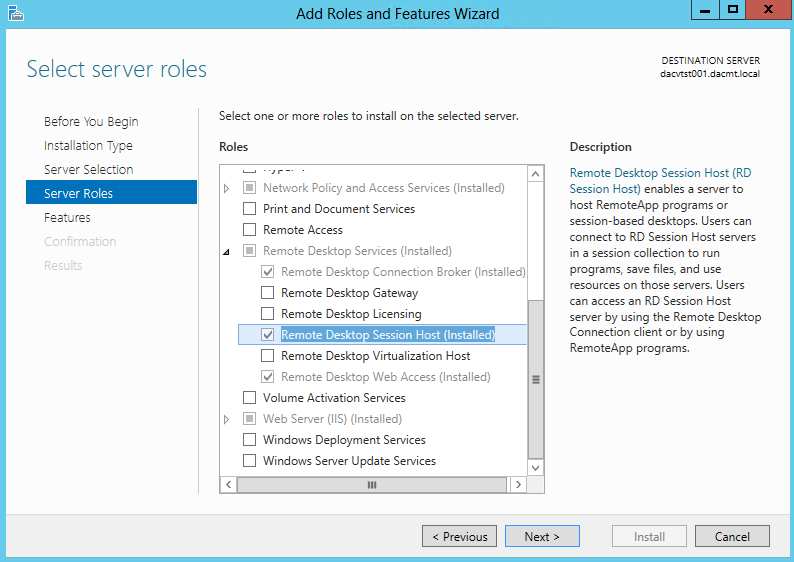The height and width of the screenshot is (562, 794).
Task: Click the horizontal scroll right arrow
Action: click(x=518, y=485)
